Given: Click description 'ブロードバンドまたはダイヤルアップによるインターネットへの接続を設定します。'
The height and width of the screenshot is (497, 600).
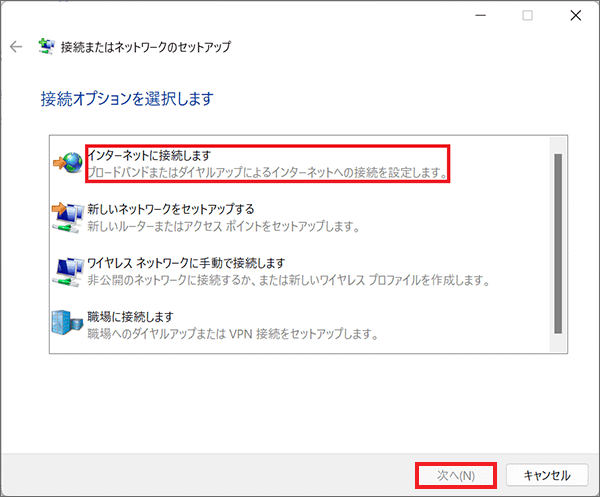Looking at the screenshot, I should coord(267,173).
